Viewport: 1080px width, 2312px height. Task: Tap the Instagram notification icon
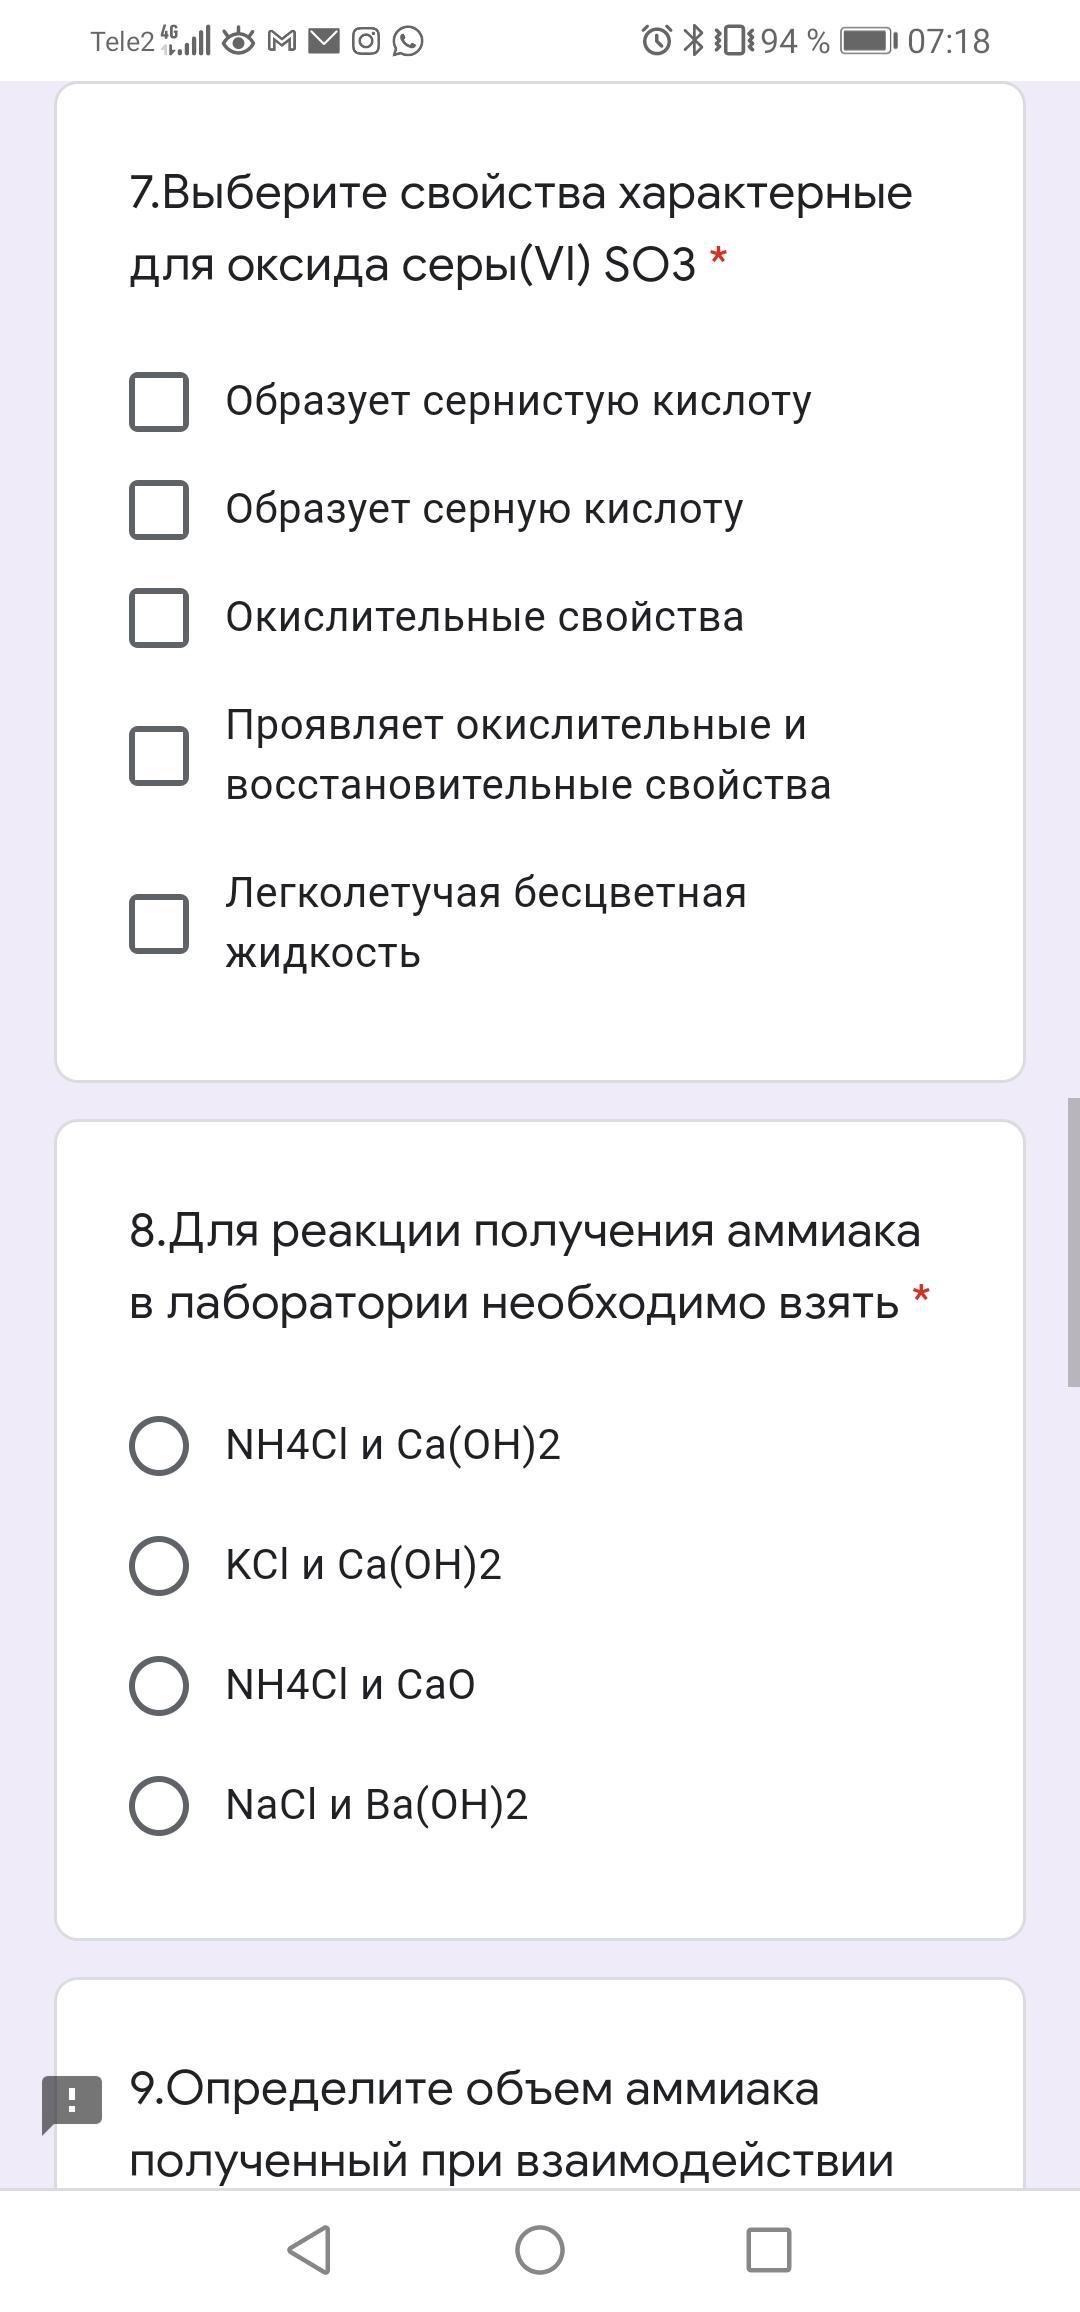click(x=366, y=41)
